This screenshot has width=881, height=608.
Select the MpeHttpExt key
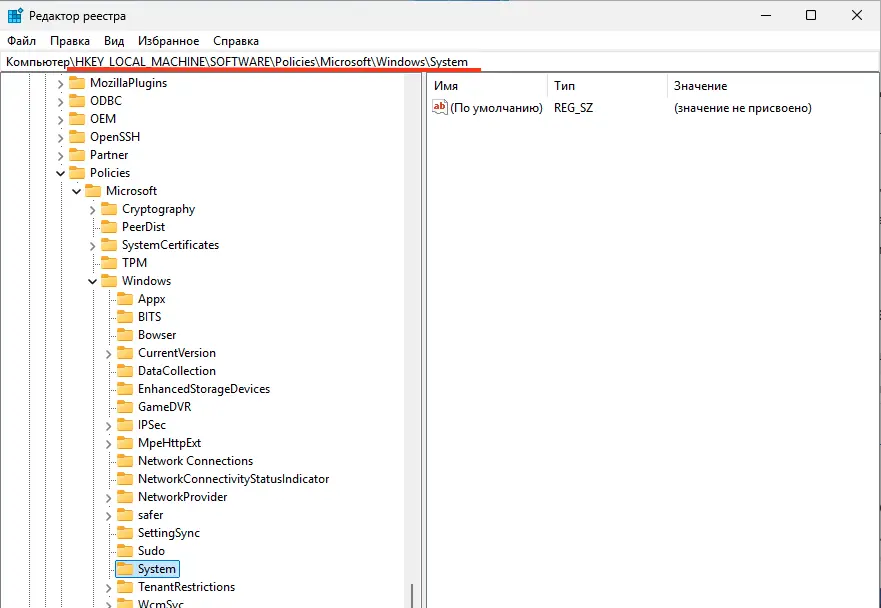click(x=169, y=443)
